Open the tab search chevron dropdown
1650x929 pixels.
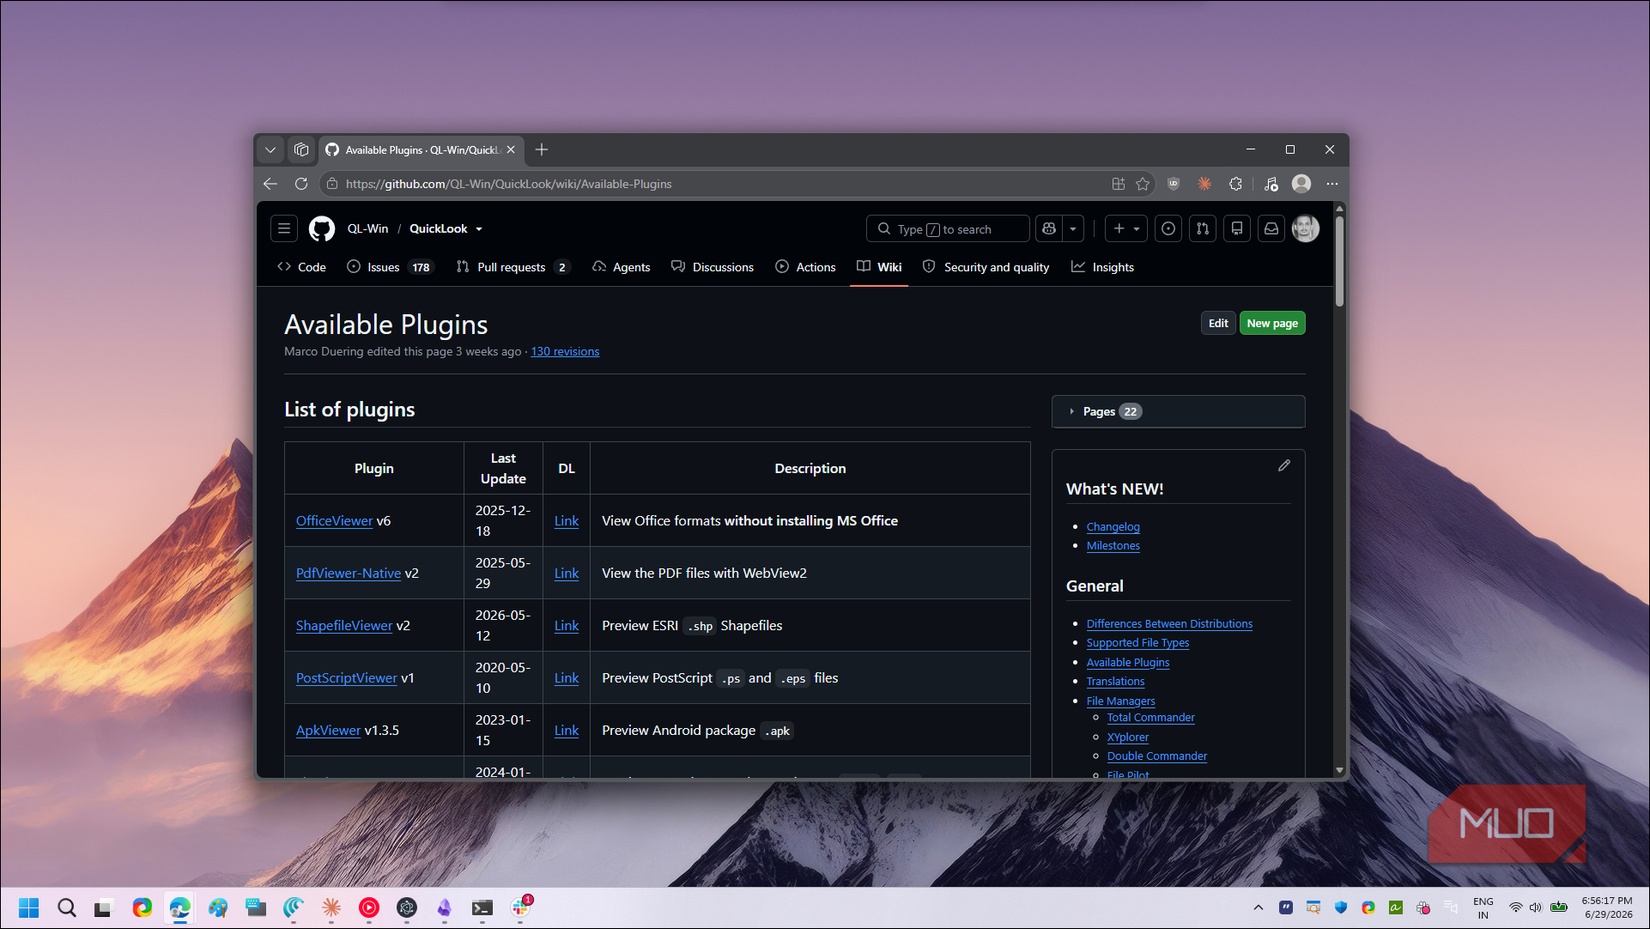[x=270, y=150]
